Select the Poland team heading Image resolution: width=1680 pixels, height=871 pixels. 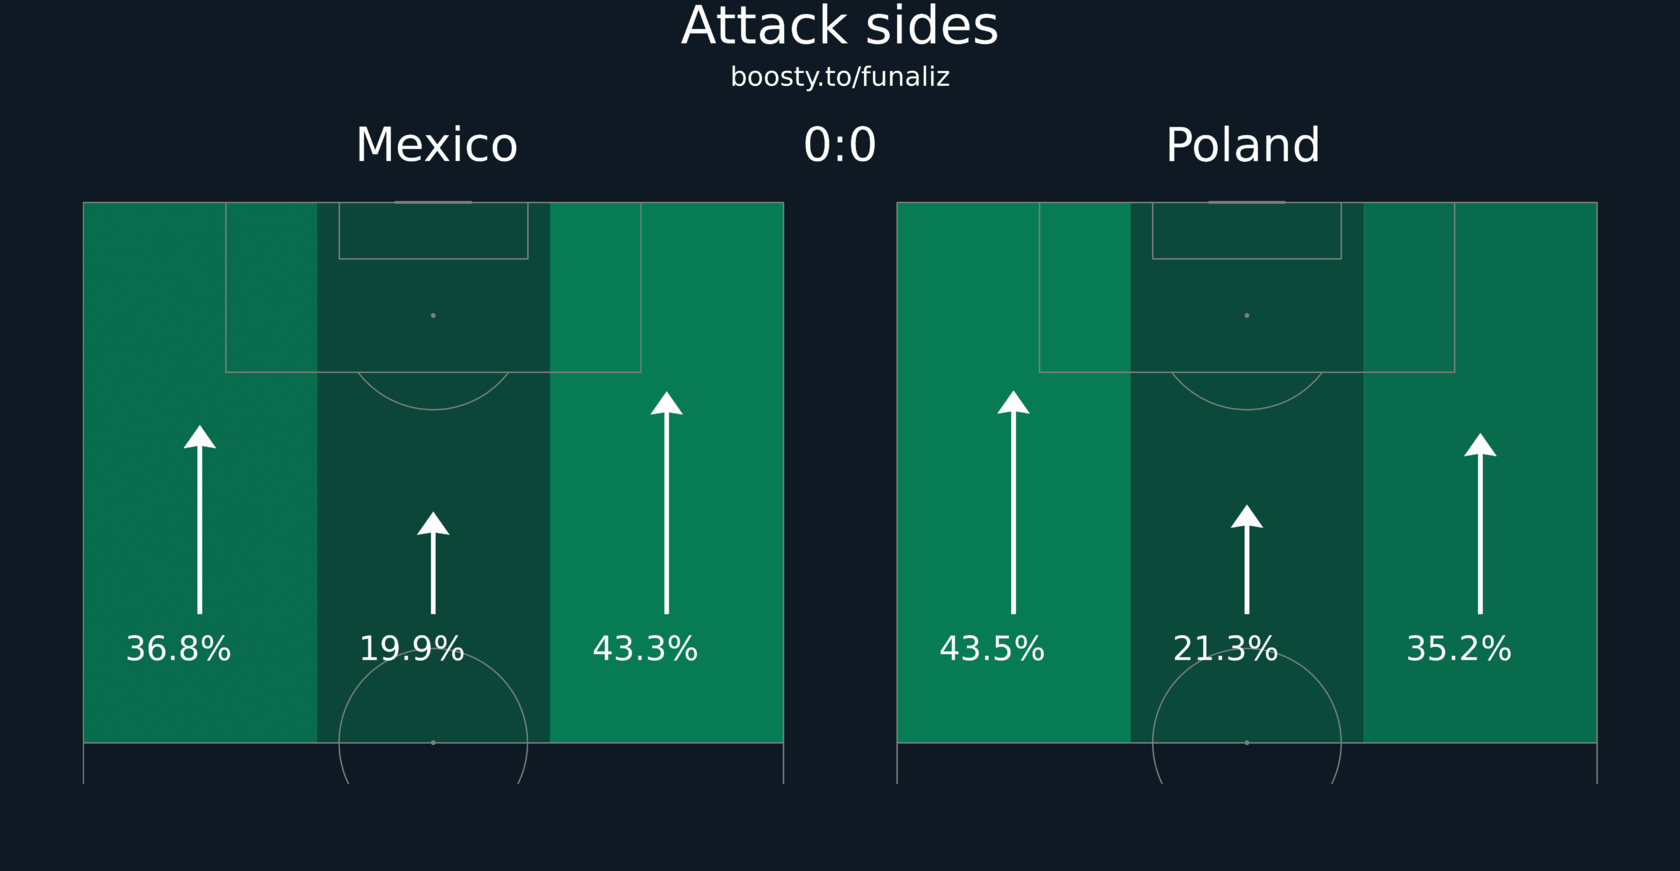tap(1243, 146)
